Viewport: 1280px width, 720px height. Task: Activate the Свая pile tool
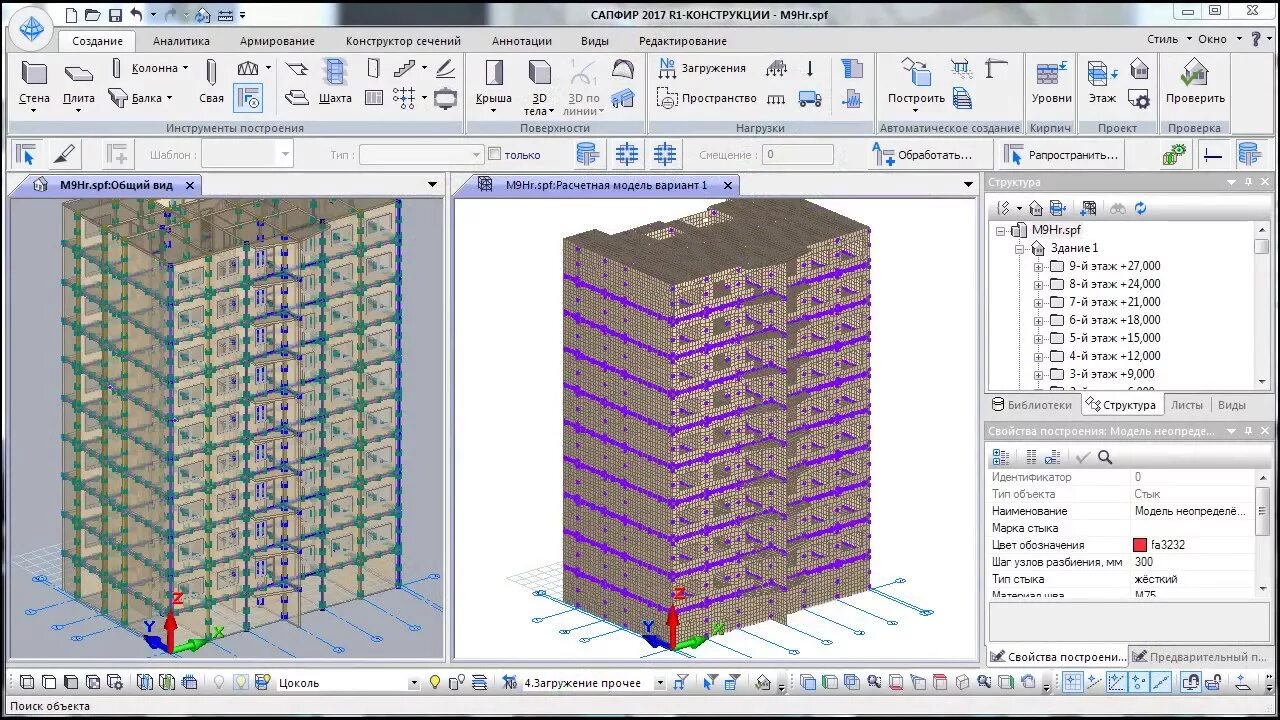(211, 83)
